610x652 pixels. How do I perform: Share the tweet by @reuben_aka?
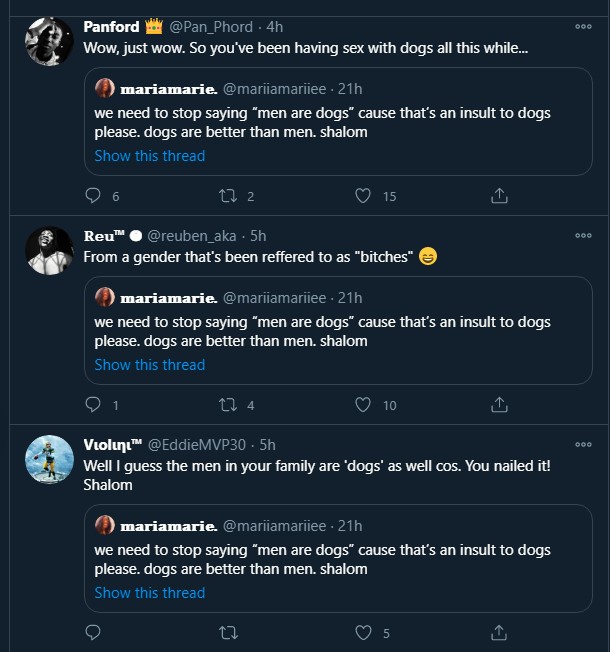499,405
